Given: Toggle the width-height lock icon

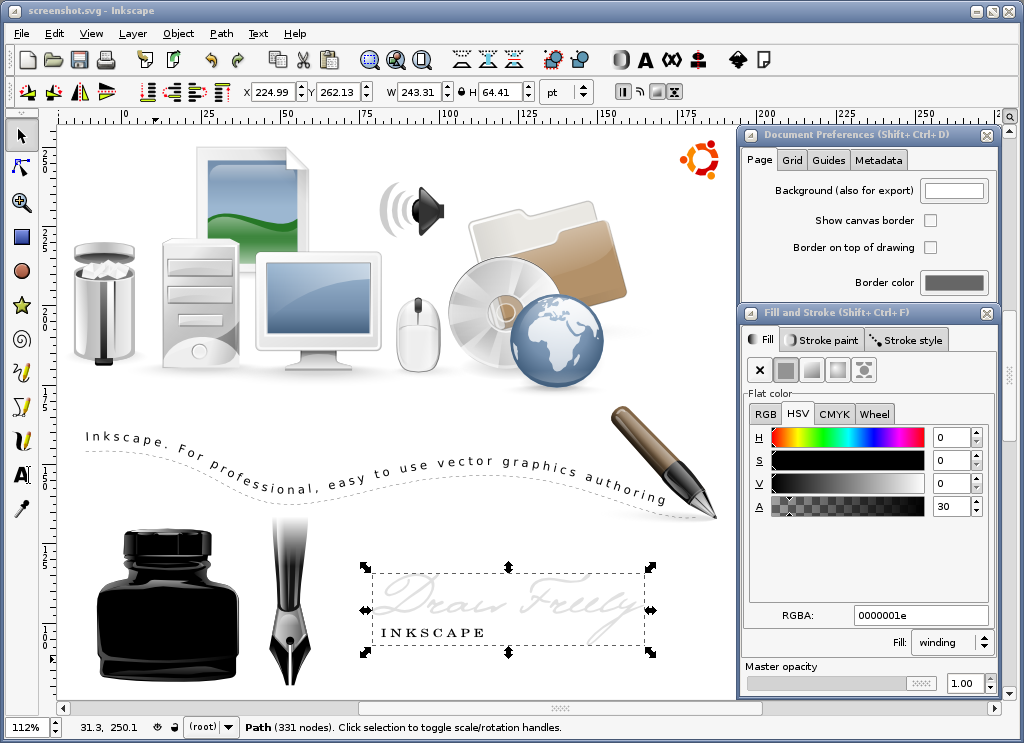Looking at the screenshot, I should (462, 93).
